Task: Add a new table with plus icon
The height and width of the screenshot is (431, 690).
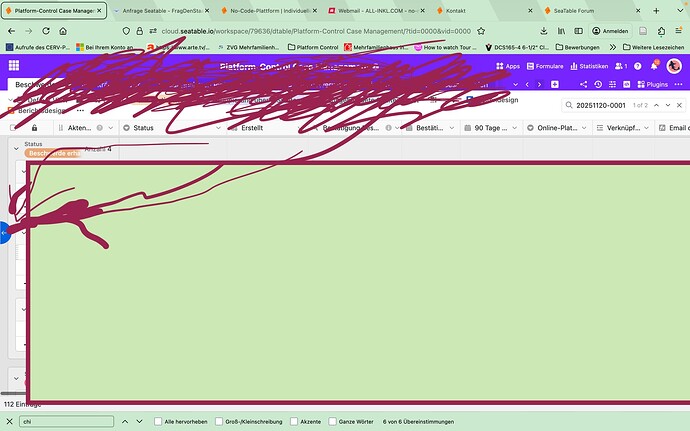Action: click(x=554, y=84)
